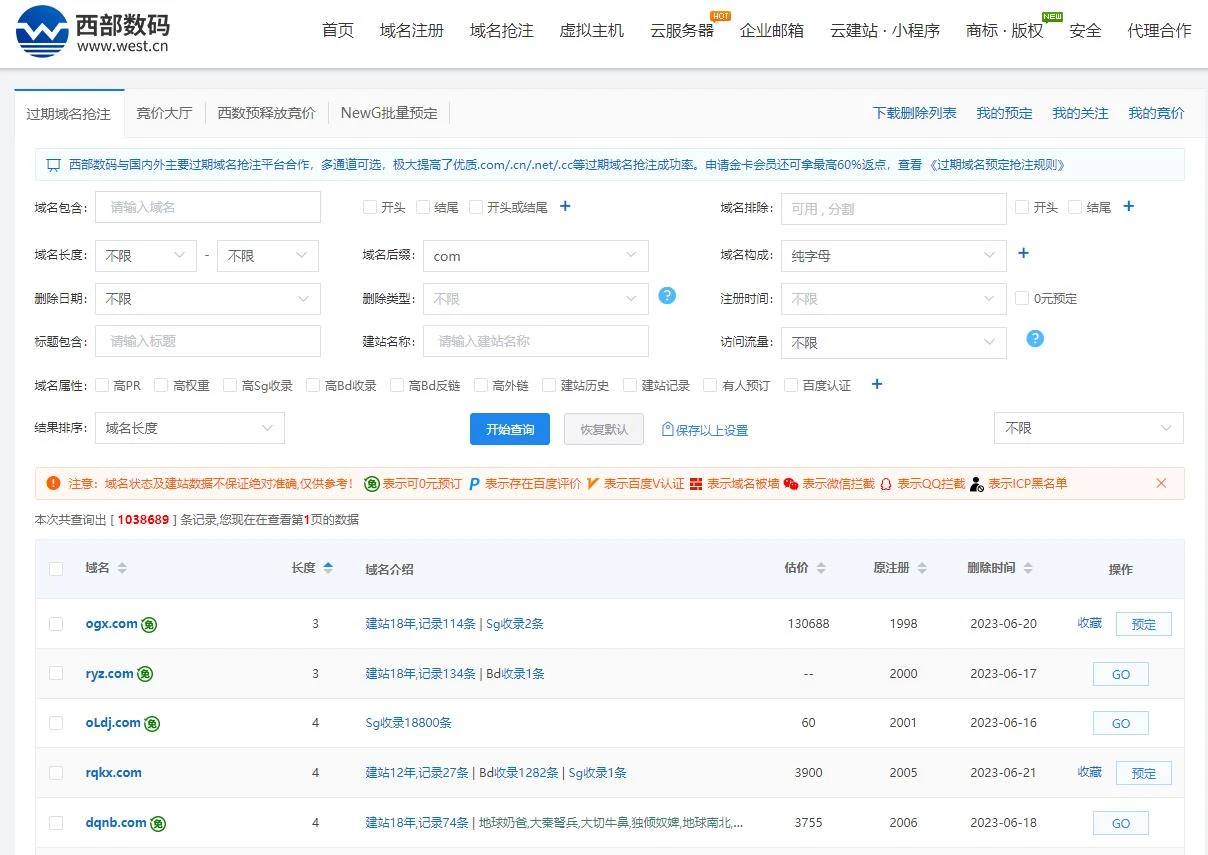Open the first 域名长度 dropdown

146,256
